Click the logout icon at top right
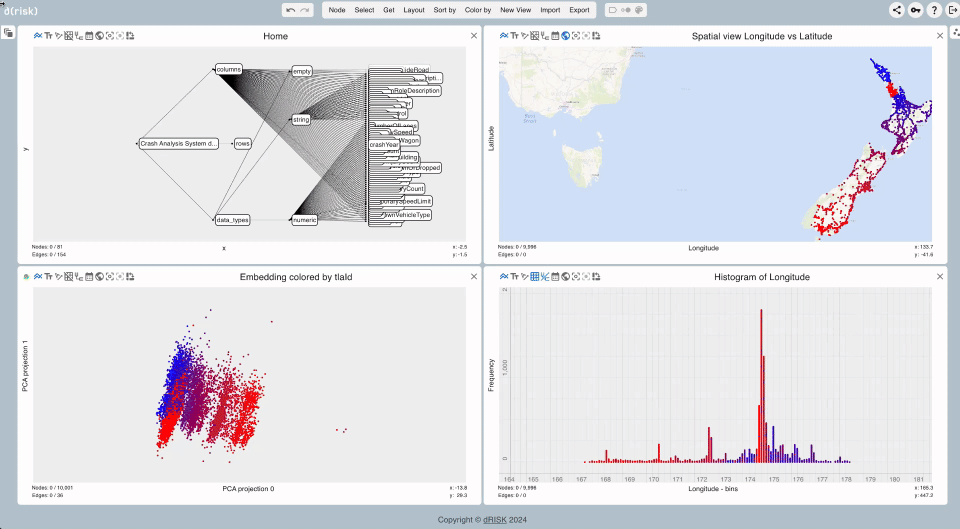 pos(951,10)
